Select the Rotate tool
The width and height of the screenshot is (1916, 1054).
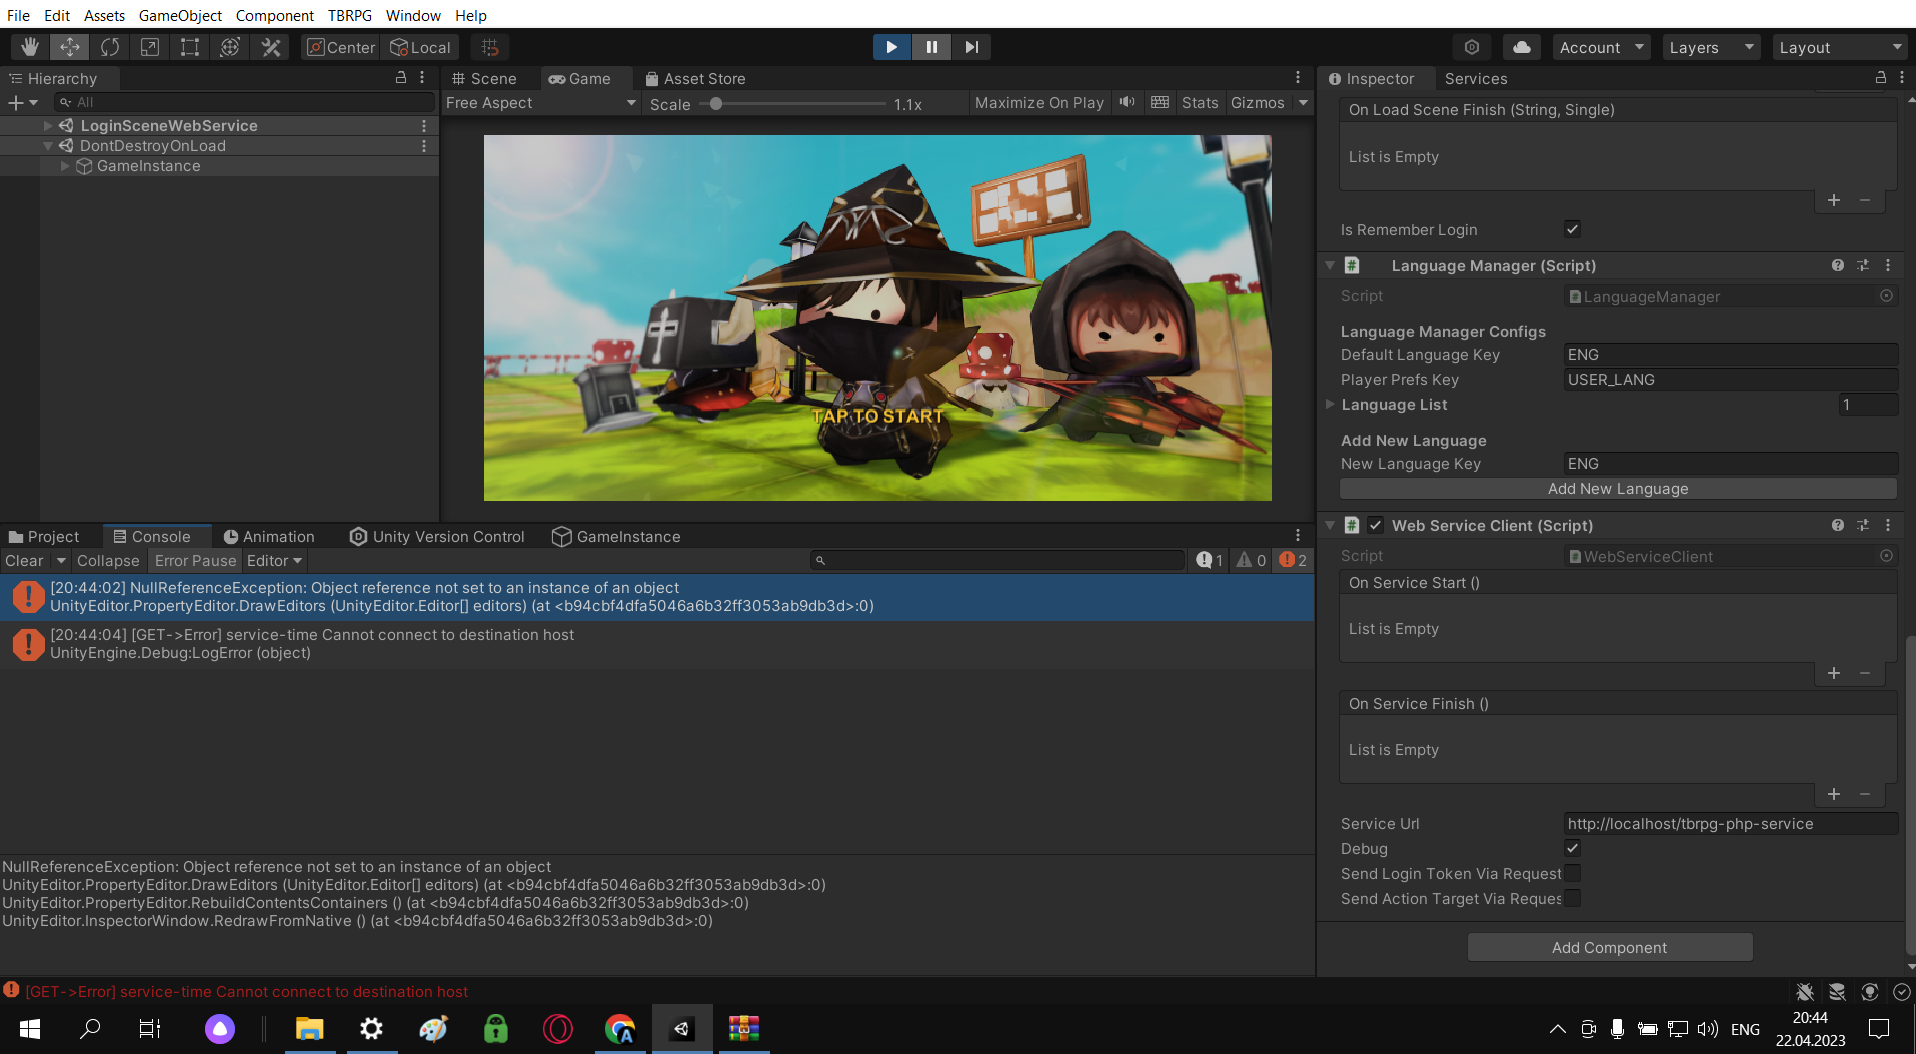109,46
